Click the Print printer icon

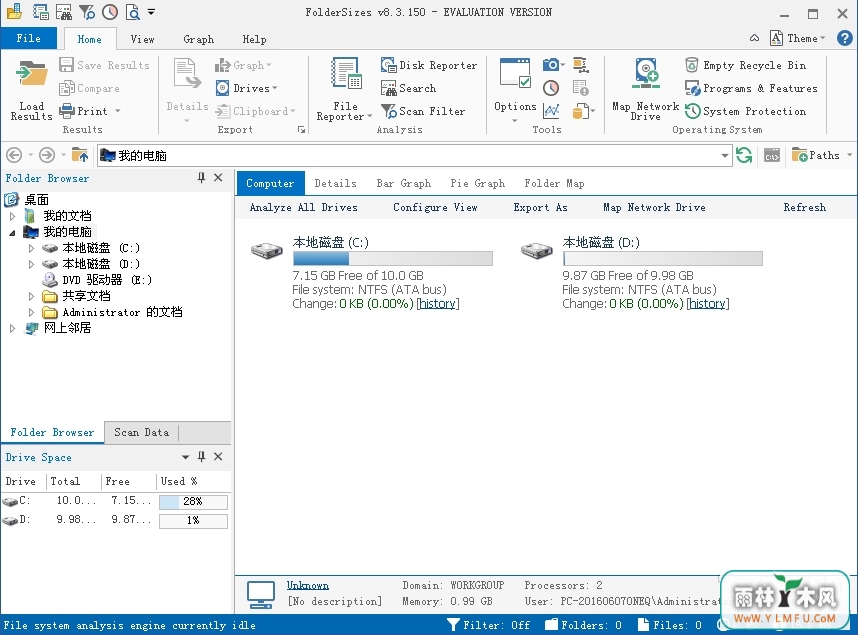coord(67,111)
